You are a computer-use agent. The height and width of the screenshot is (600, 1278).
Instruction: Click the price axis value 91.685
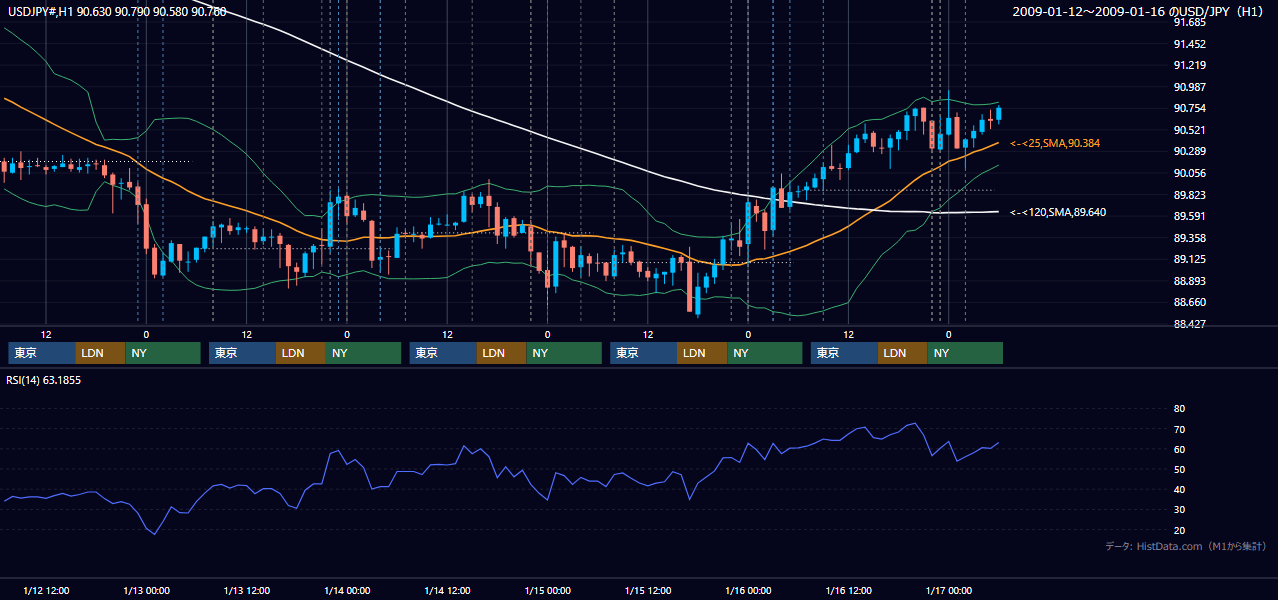[x=1189, y=22]
